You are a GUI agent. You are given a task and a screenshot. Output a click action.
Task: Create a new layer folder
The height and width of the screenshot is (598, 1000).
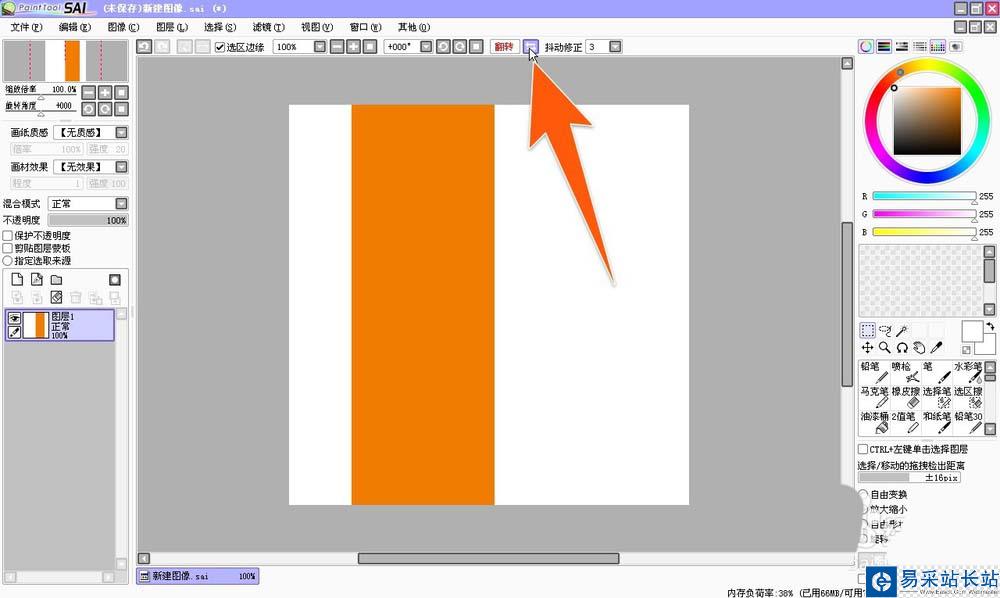click(x=57, y=279)
